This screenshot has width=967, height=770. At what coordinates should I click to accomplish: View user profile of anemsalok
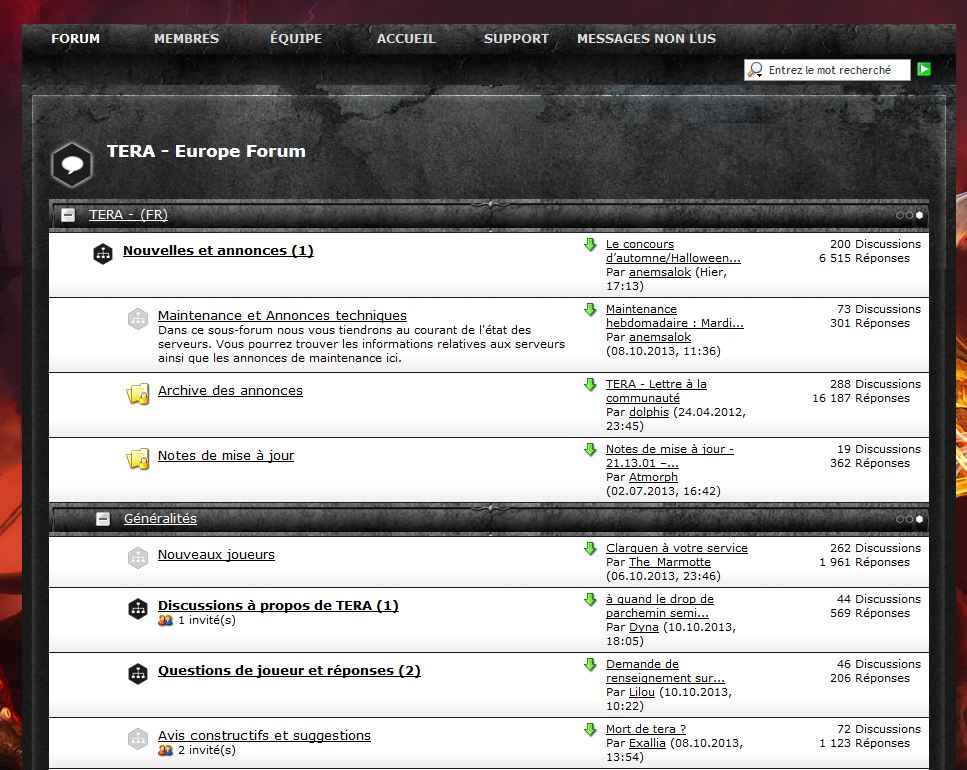click(x=660, y=273)
